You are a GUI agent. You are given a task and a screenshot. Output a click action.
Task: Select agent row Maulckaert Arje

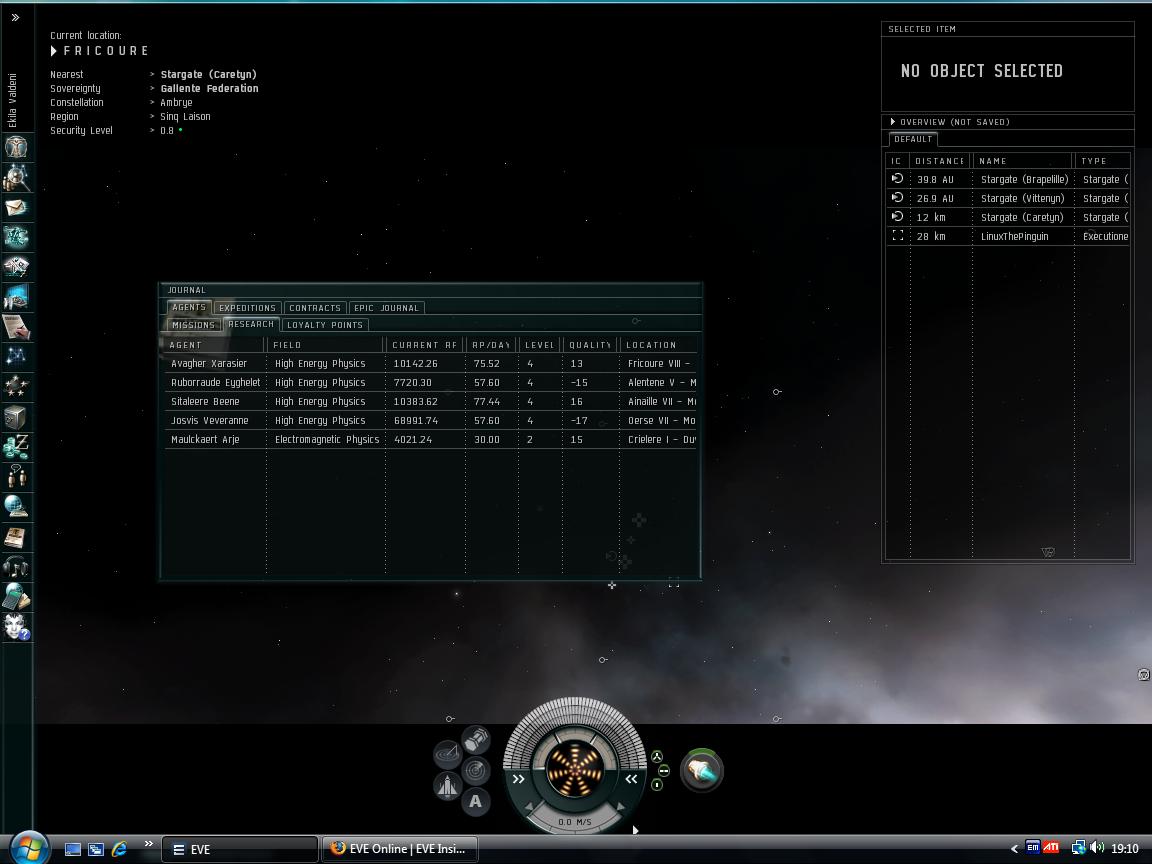(431, 440)
